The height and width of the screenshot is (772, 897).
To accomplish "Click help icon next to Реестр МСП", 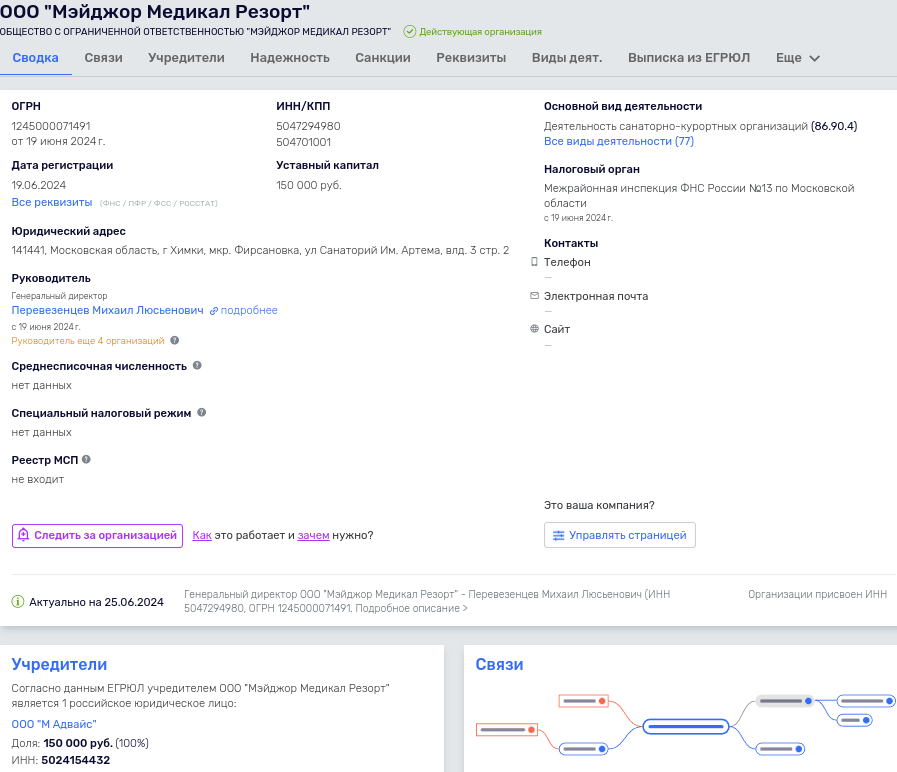I will click(x=86, y=459).
